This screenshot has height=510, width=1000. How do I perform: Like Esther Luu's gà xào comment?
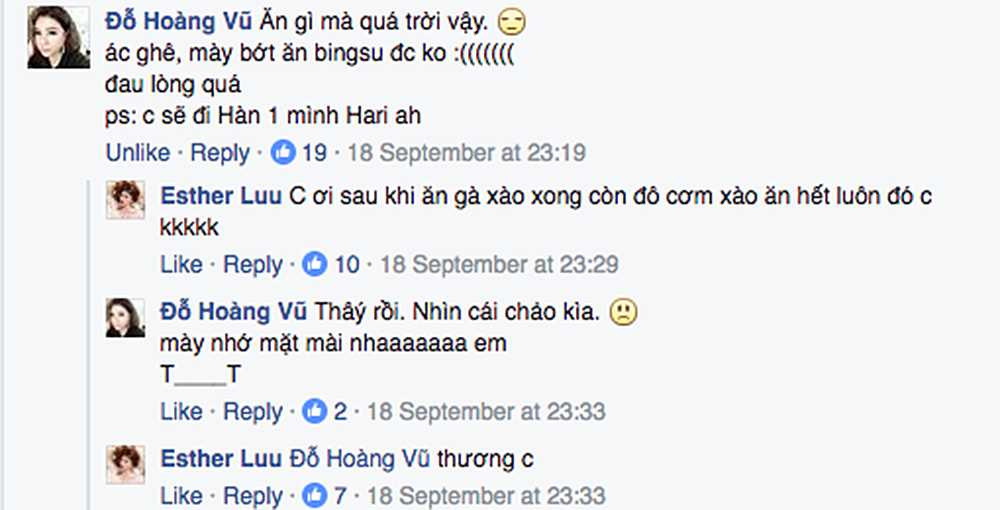click(x=181, y=265)
